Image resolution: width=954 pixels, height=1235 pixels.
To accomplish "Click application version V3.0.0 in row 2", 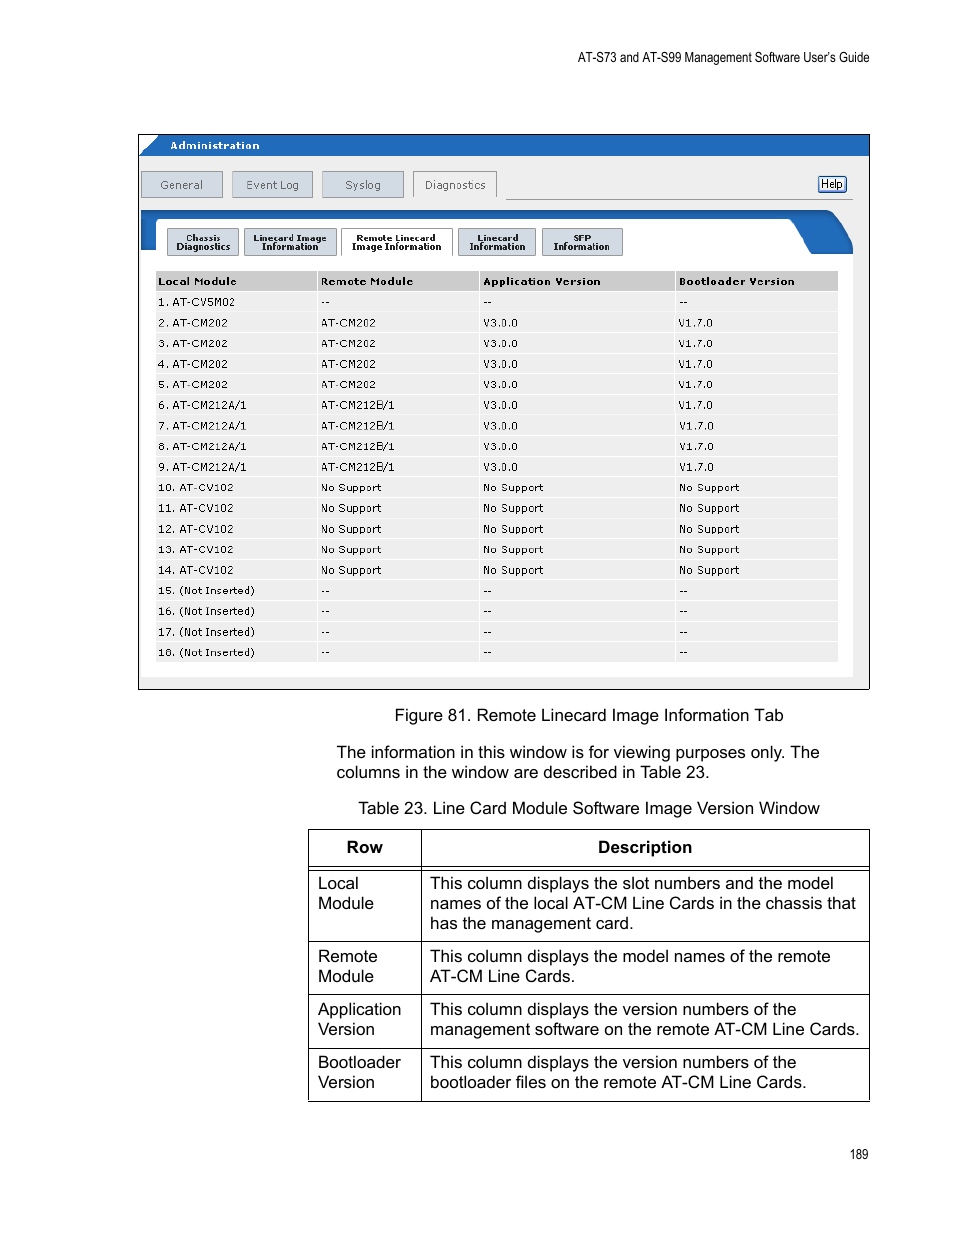I will pos(501,323).
